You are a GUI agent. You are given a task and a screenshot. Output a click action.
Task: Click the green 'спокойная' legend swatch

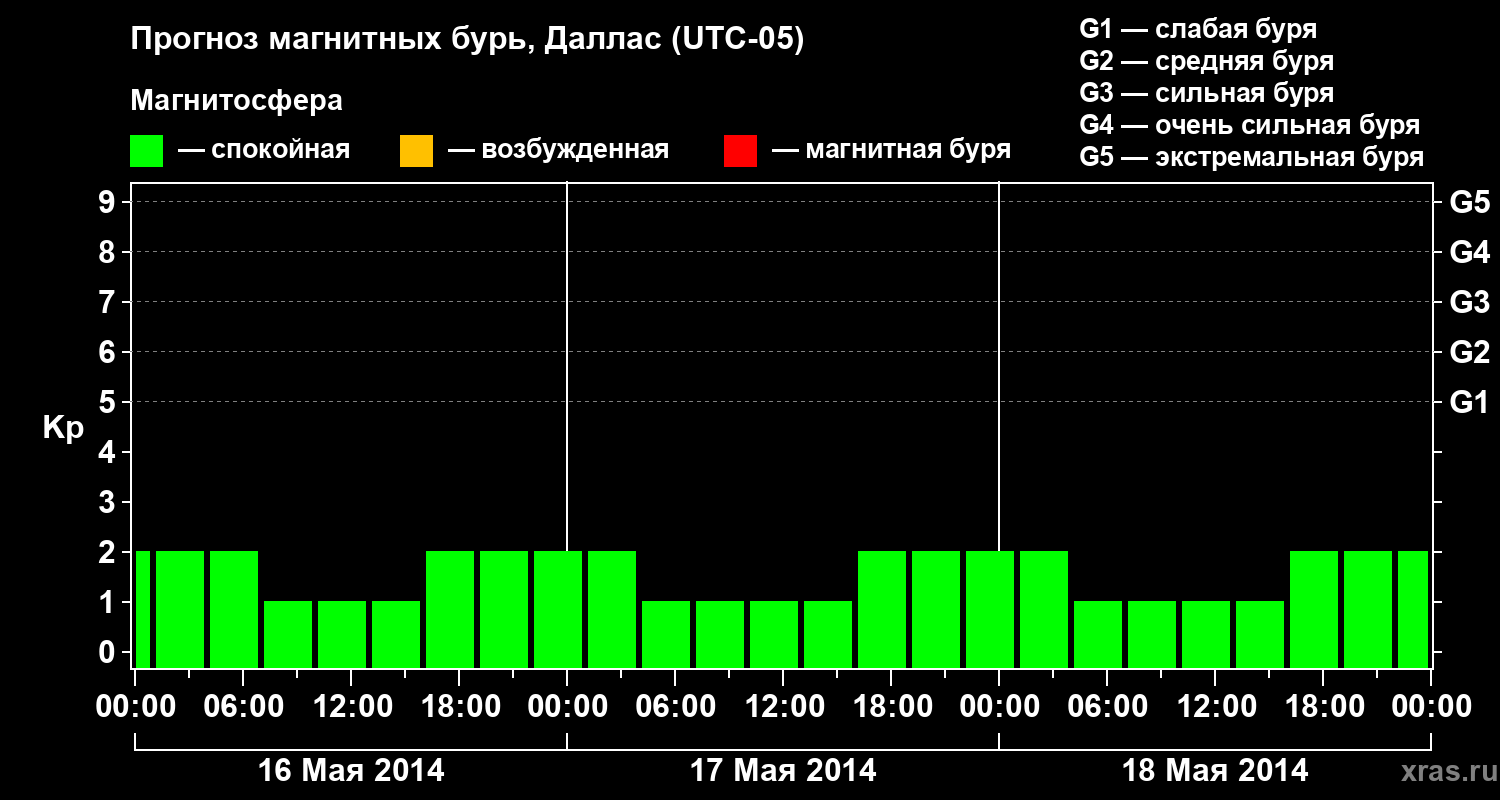147,151
